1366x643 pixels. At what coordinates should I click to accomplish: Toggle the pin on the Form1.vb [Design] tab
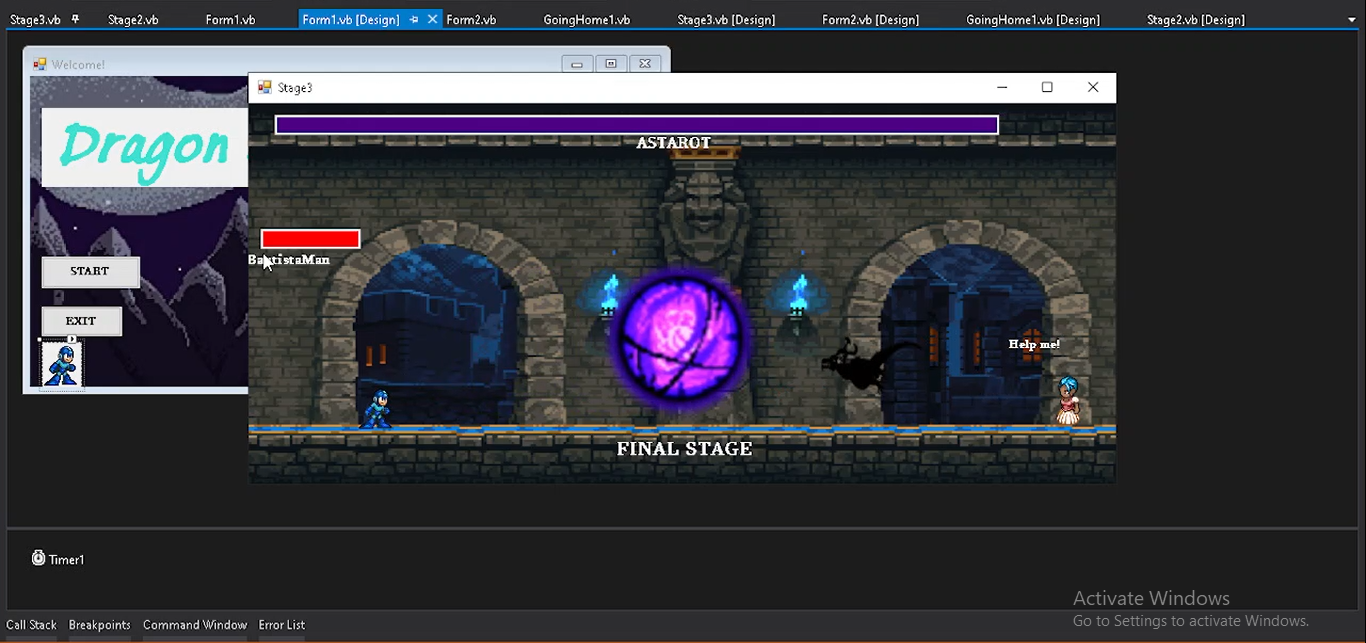414,19
